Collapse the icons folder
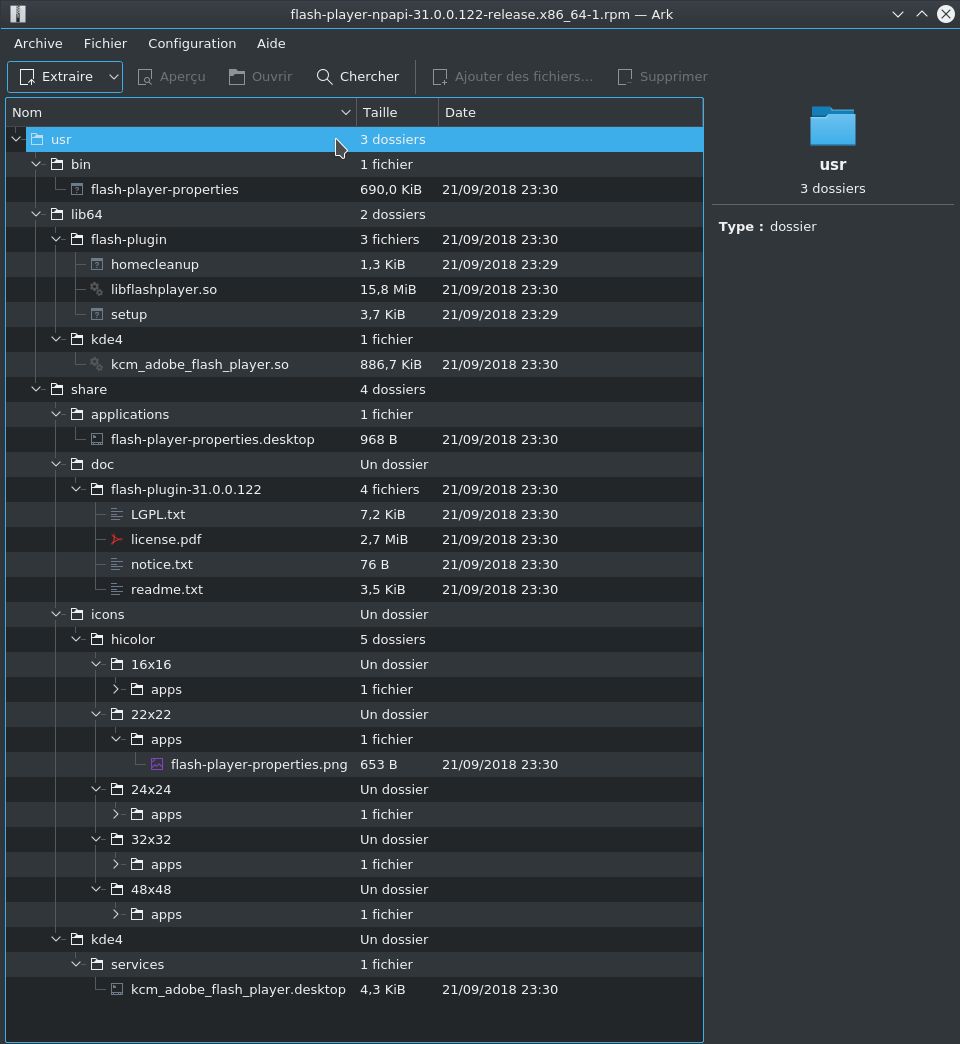This screenshot has width=960, height=1044. click(x=56, y=615)
